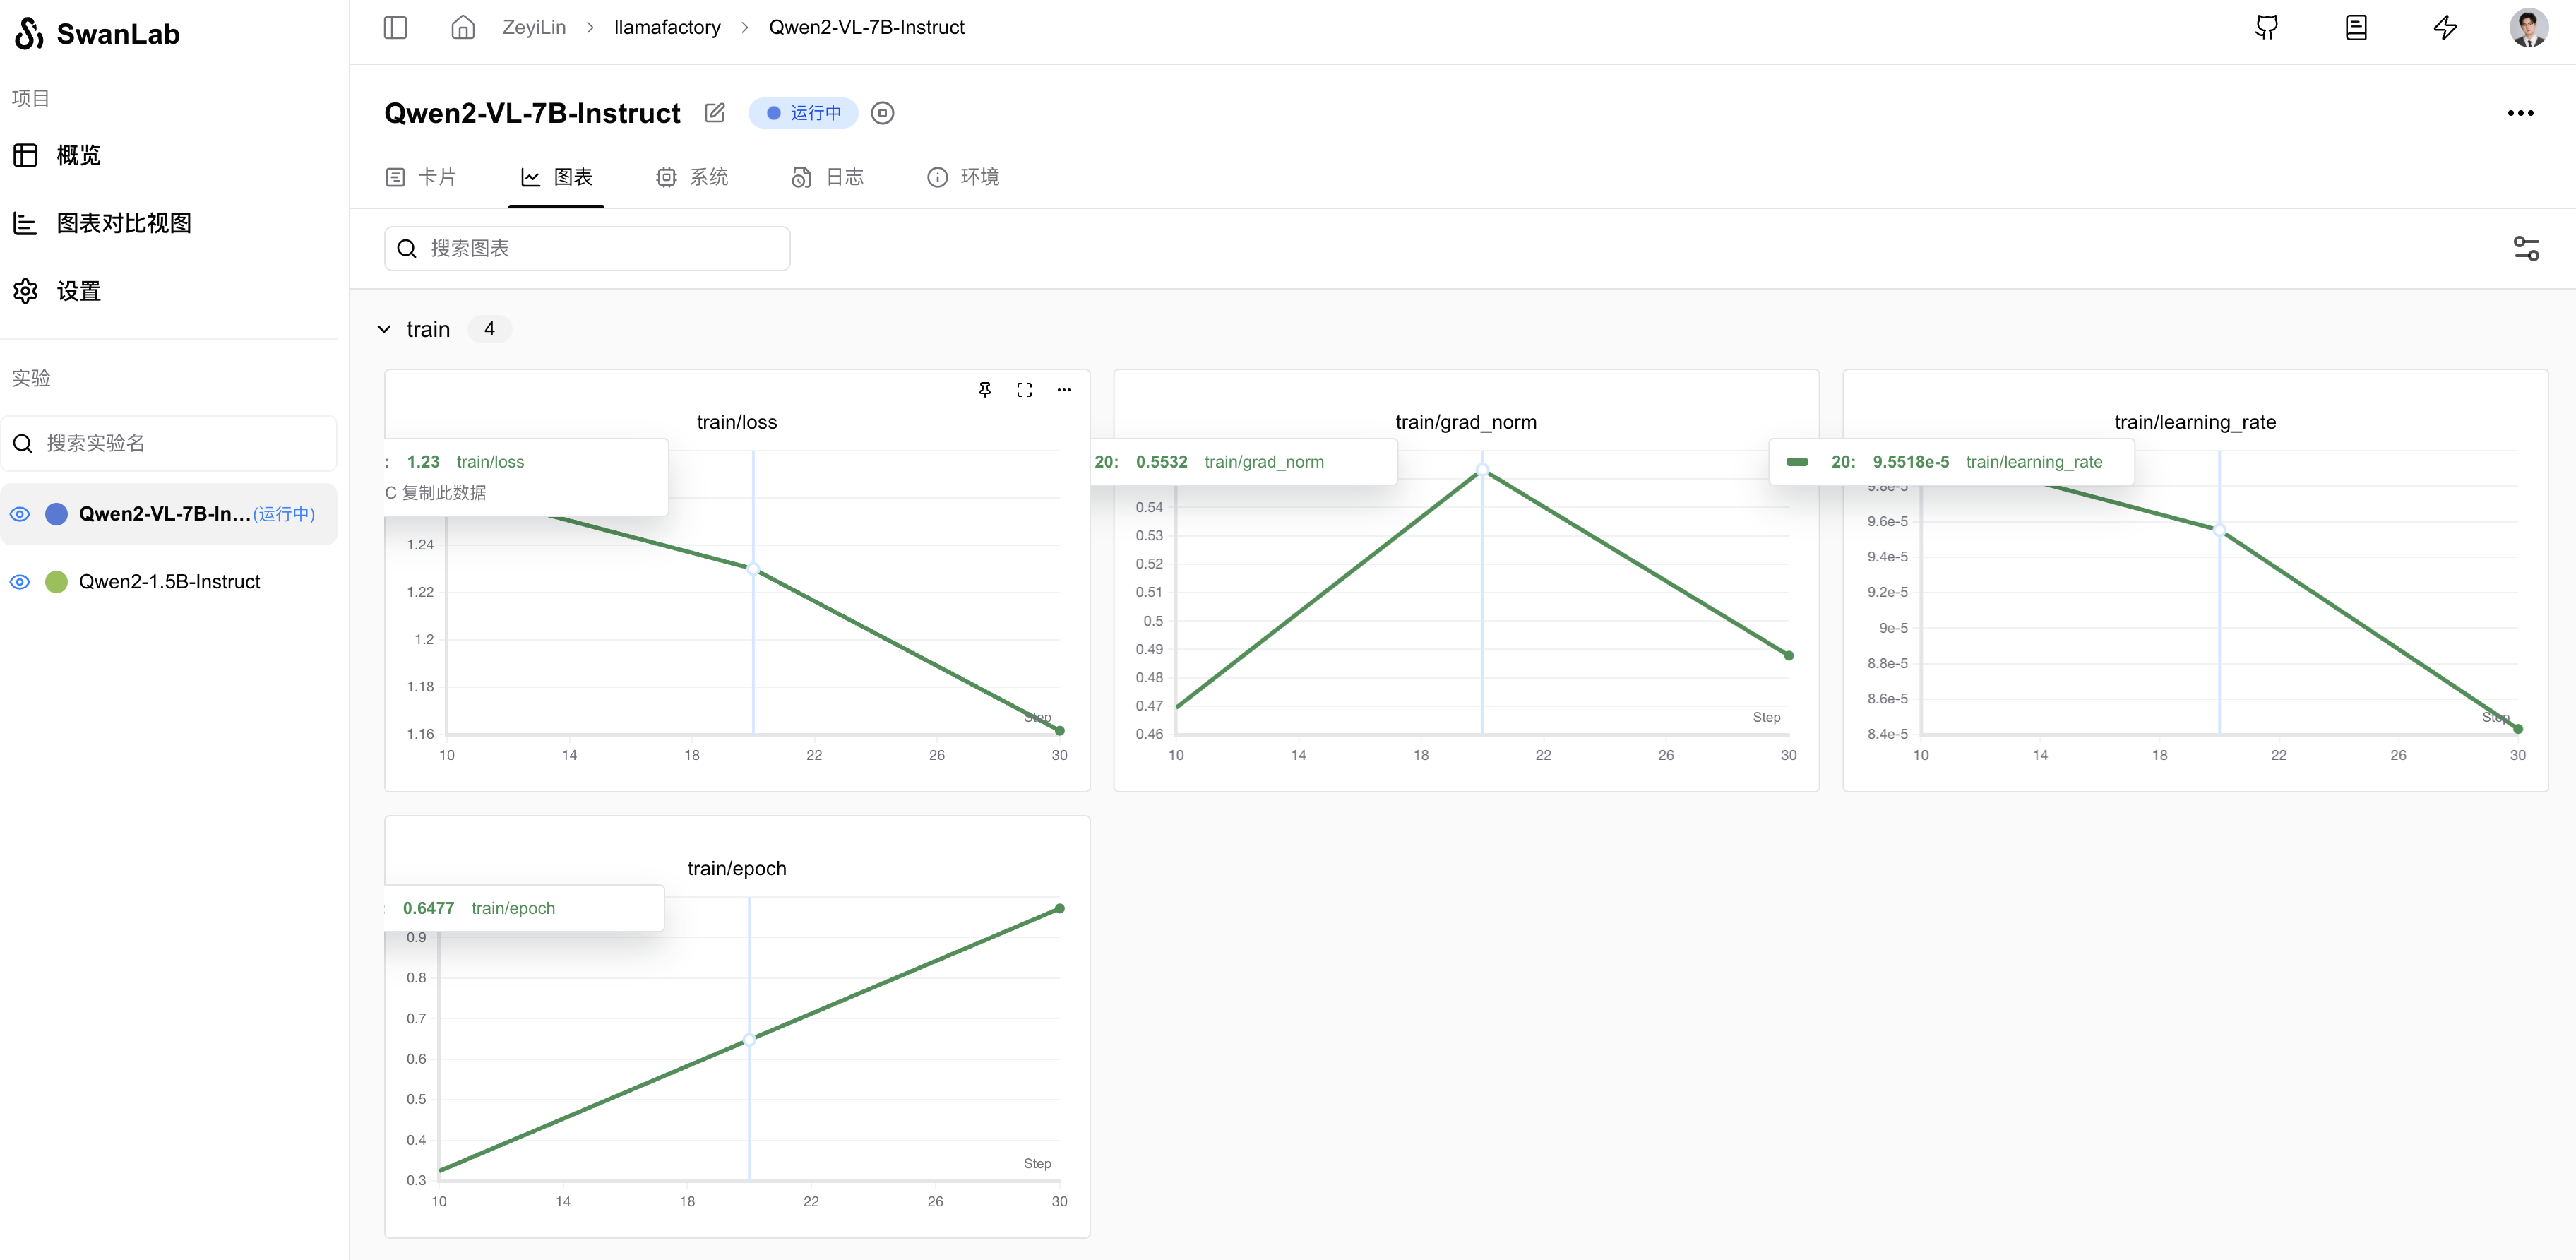
Task: Click the train/epoch endpoint at step 30
Action: [1060, 909]
